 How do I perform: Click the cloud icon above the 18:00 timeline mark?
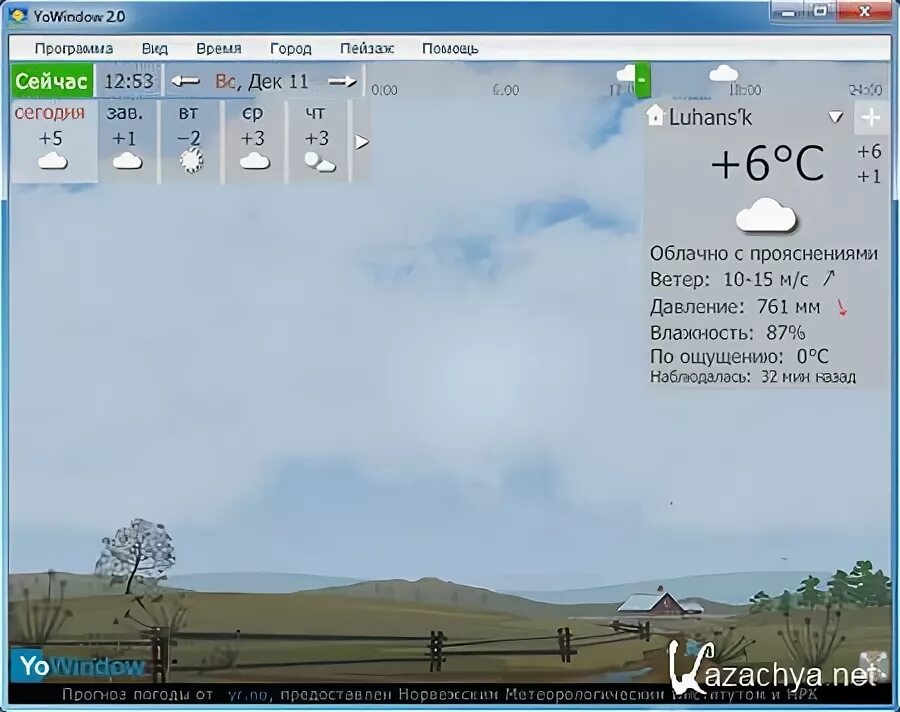(x=723, y=74)
